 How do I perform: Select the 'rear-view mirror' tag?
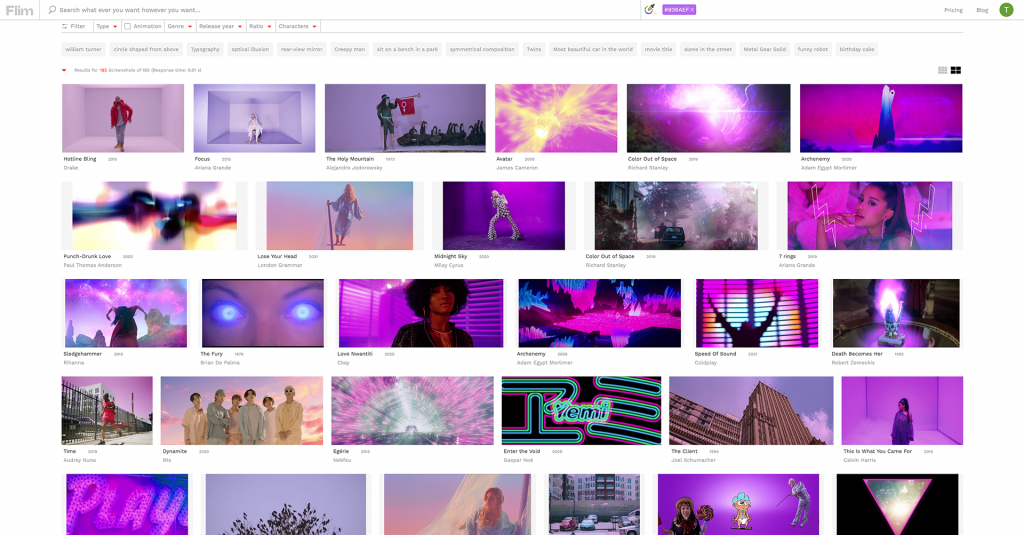pos(302,50)
